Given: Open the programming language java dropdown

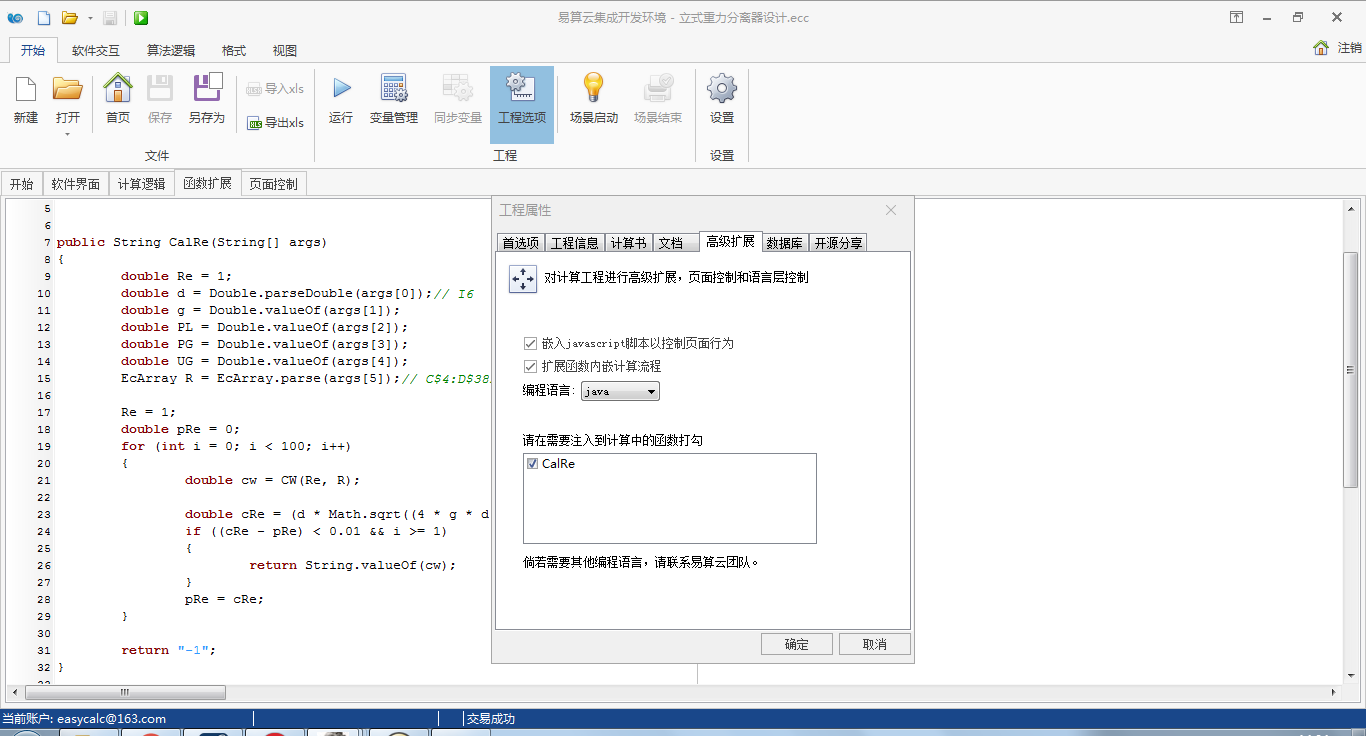Looking at the screenshot, I should tap(620, 392).
